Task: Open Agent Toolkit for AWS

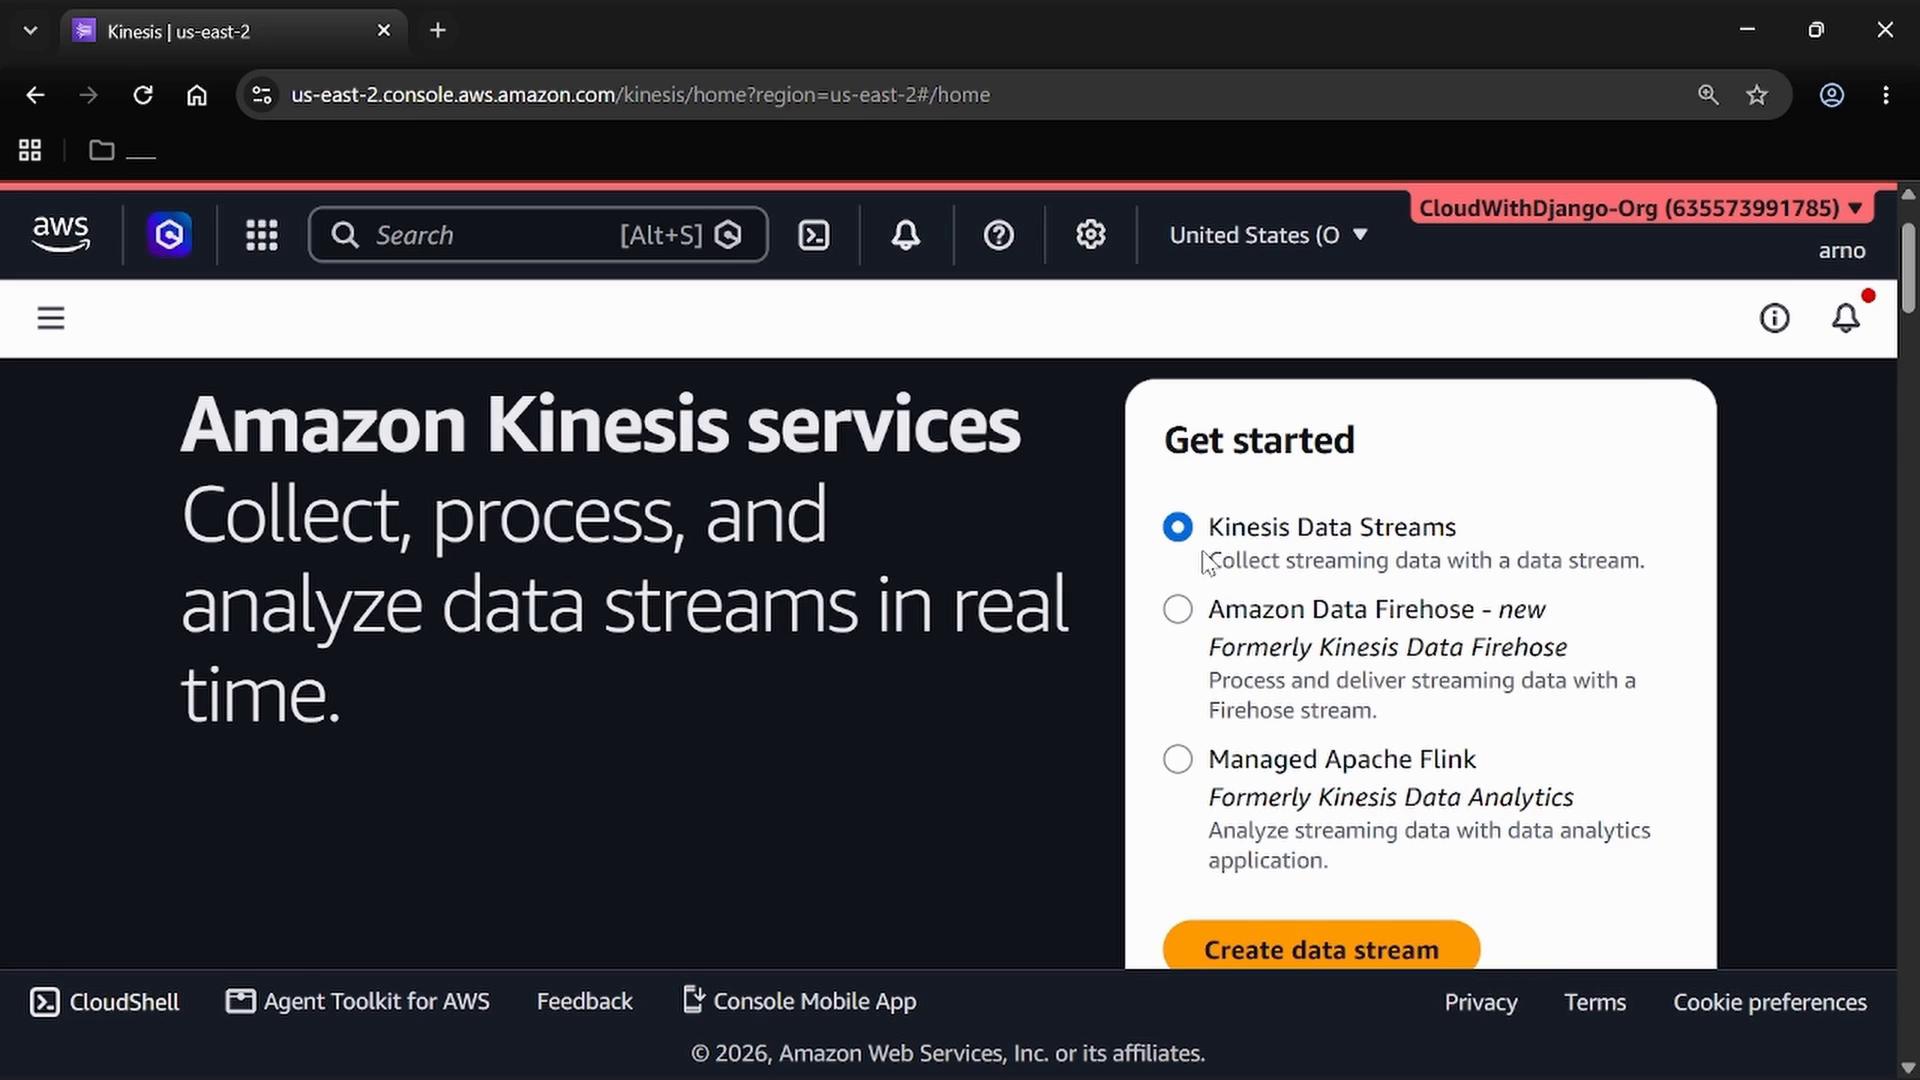Action: pos(358,1001)
